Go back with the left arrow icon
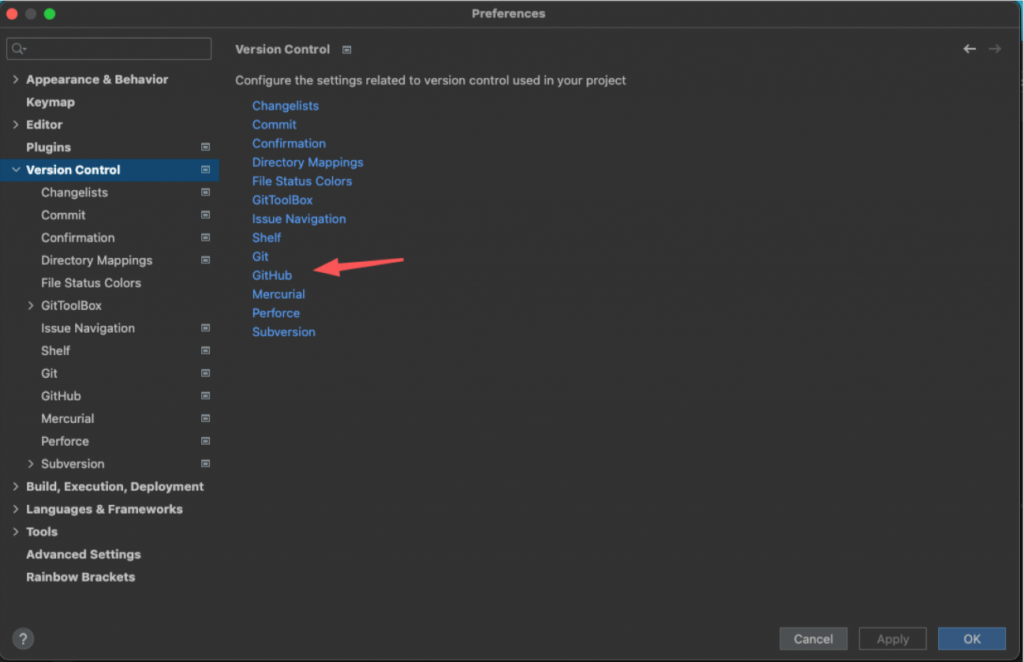The height and width of the screenshot is (662, 1024). click(969, 49)
